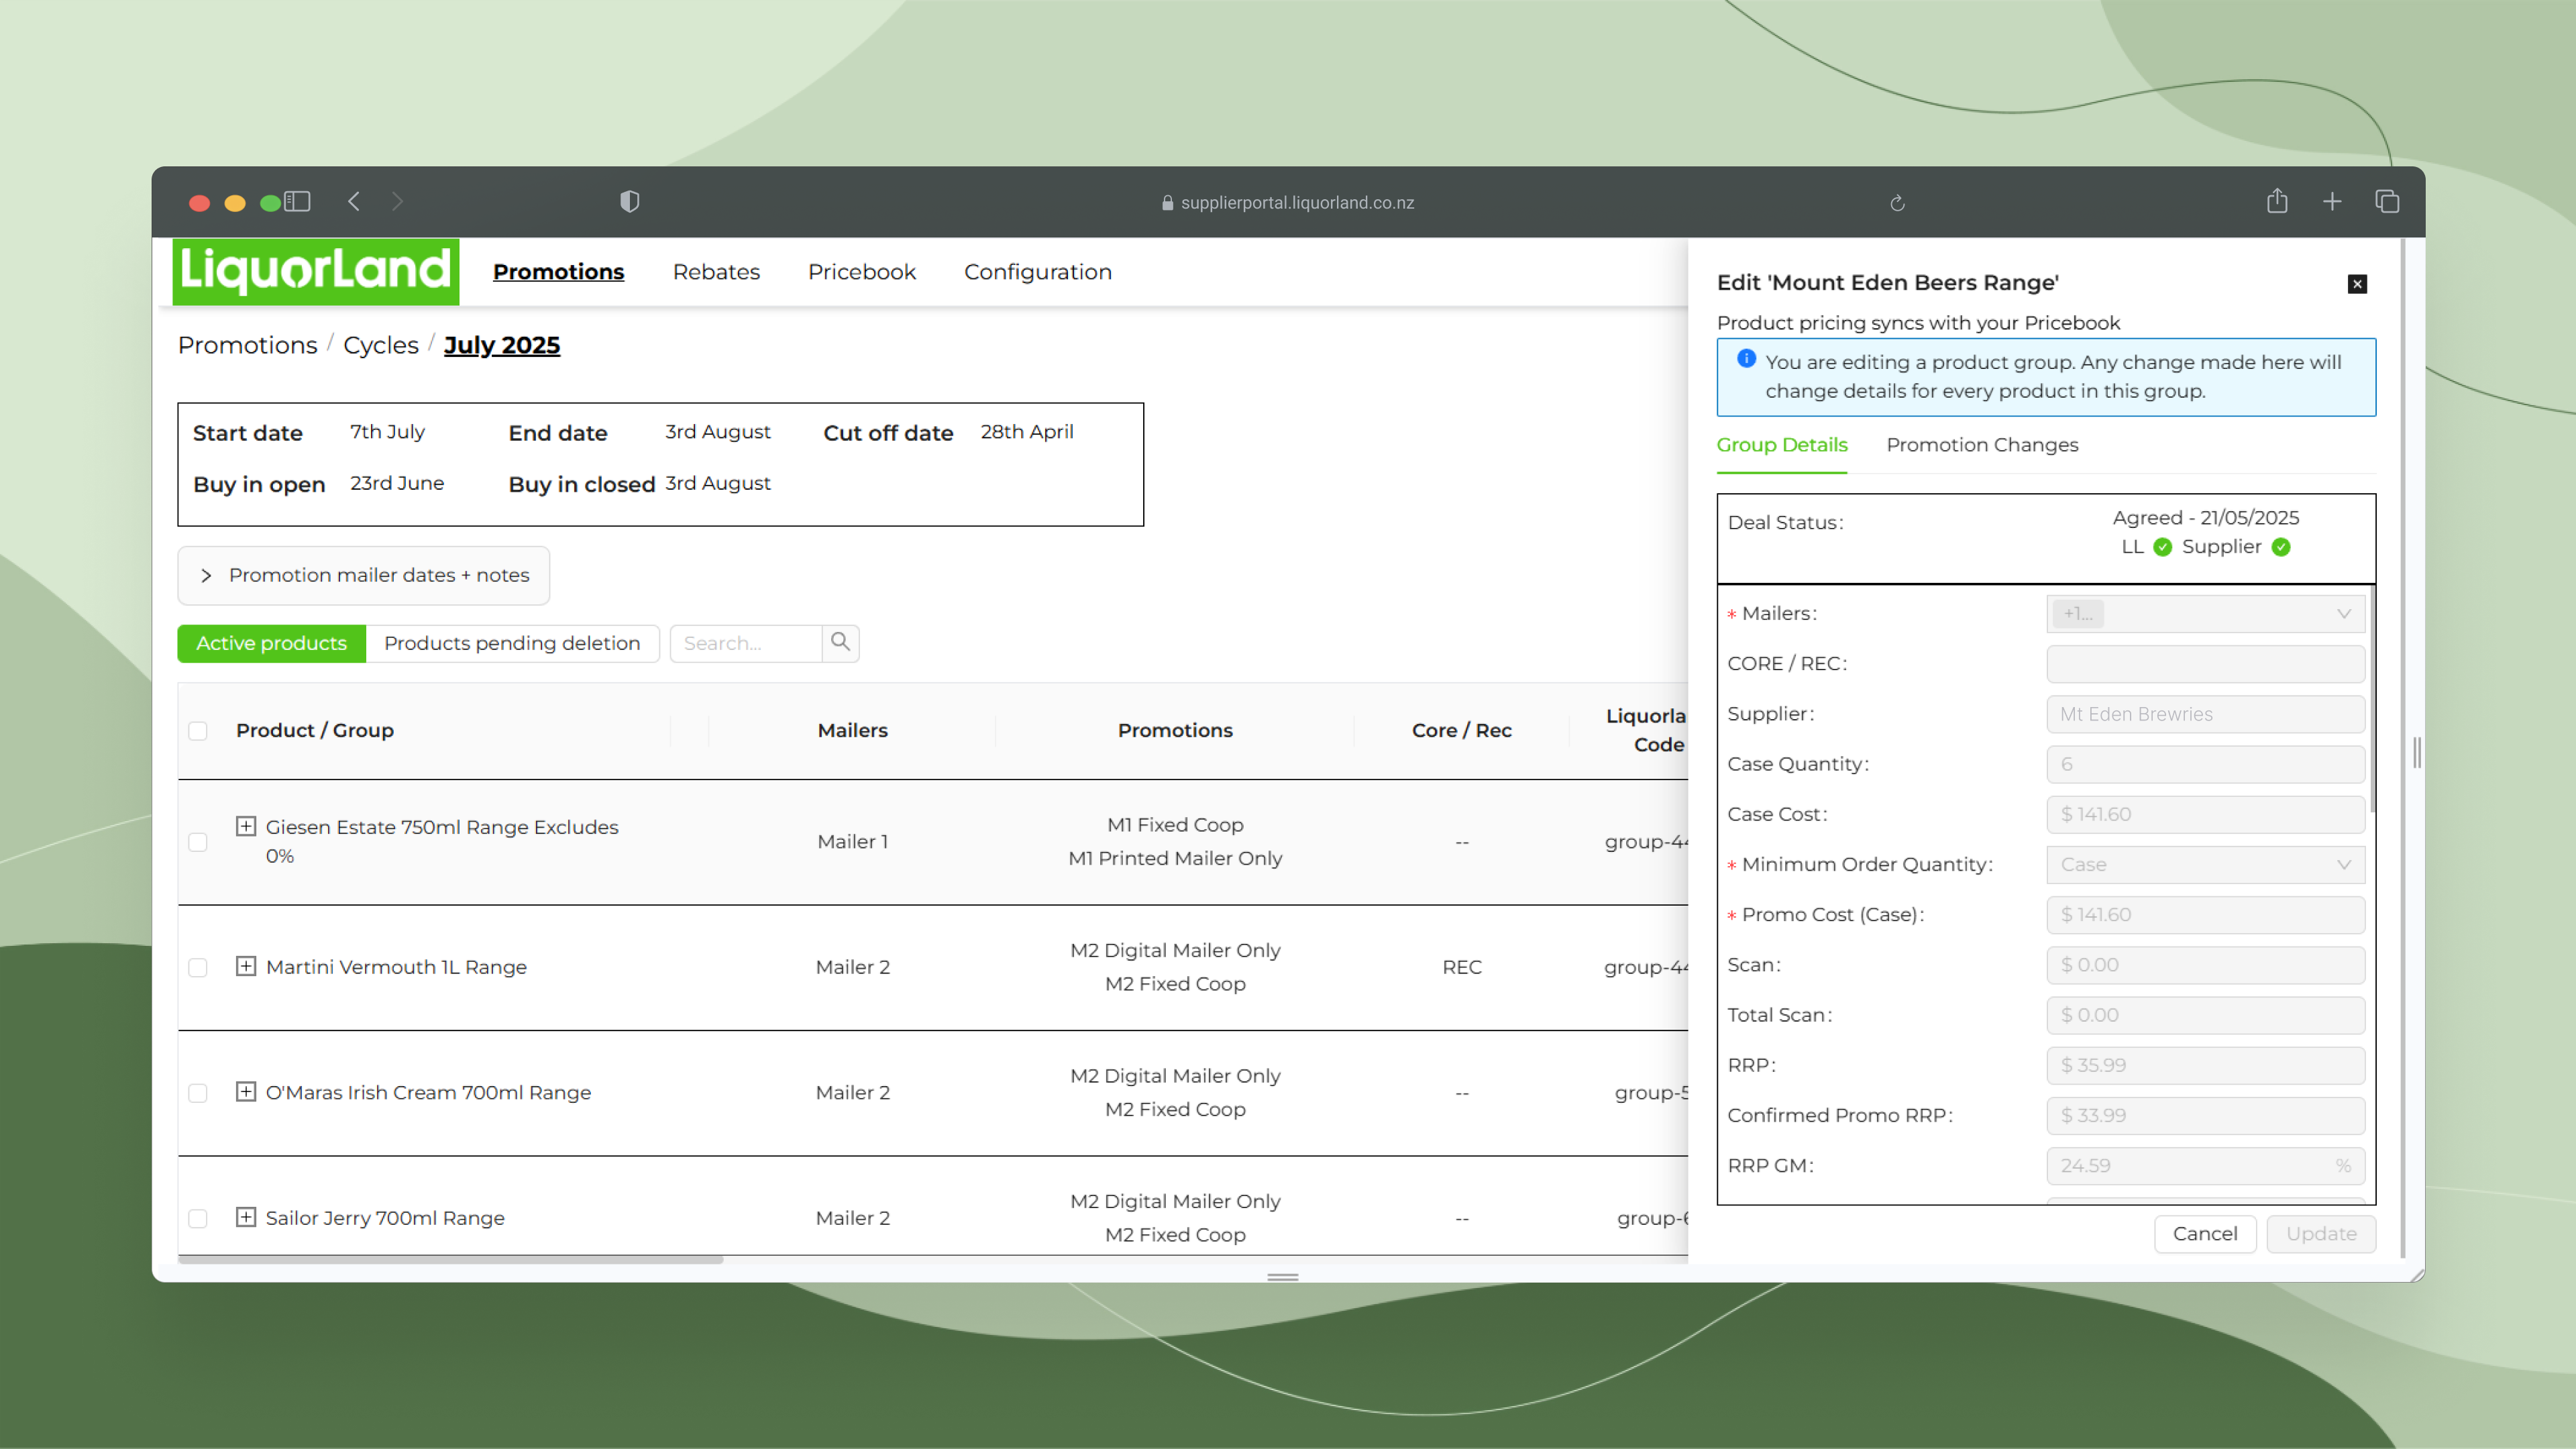Image resolution: width=2576 pixels, height=1449 pixels.
Task: Click the search magnifier icon
Action: click(840, 642)
